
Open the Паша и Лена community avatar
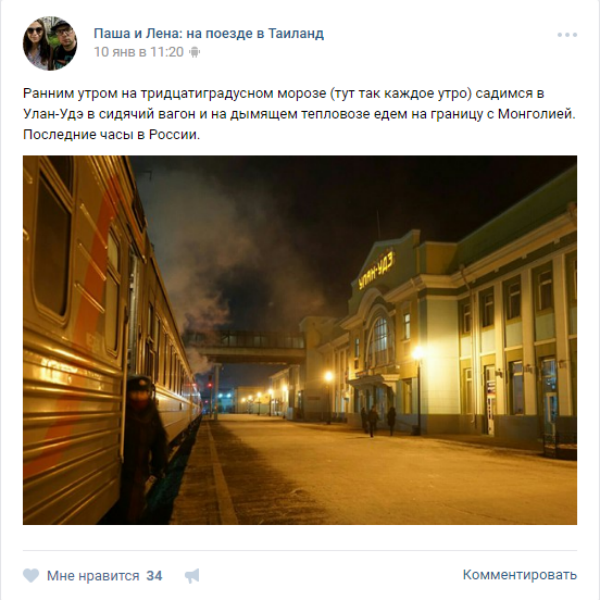pyautogui.click(x=50, y=43)
